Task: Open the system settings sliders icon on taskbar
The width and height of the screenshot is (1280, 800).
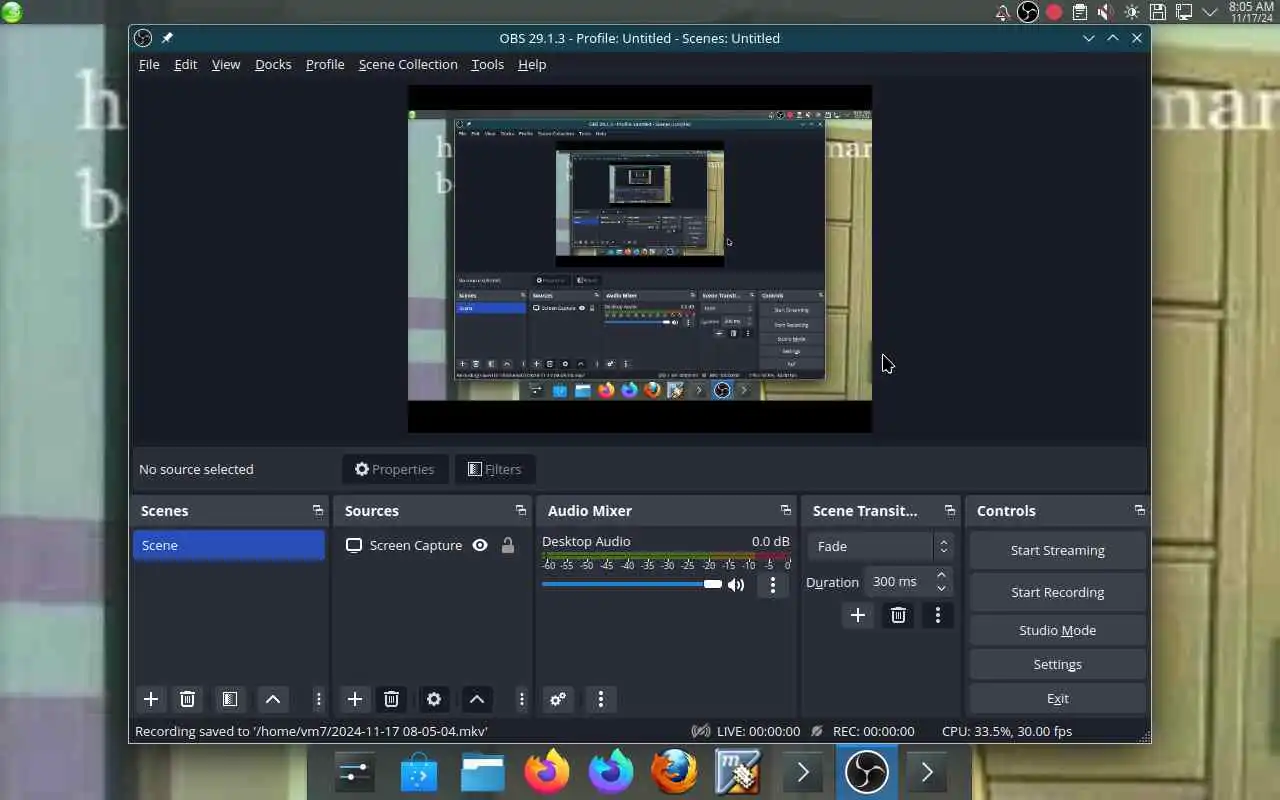Action: (x=355, y=772)
